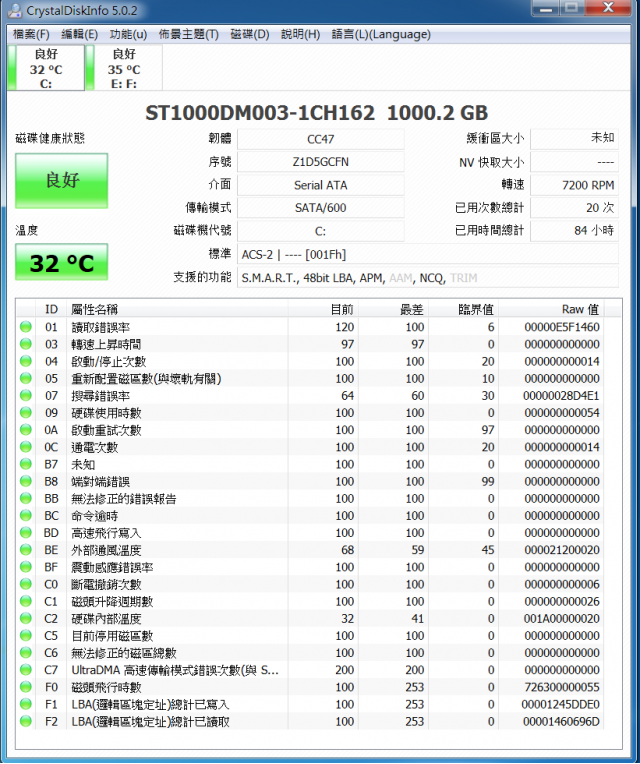Open the 功能(u) menu
Viewport: 640px width, 764px height.
click(128, 34)
